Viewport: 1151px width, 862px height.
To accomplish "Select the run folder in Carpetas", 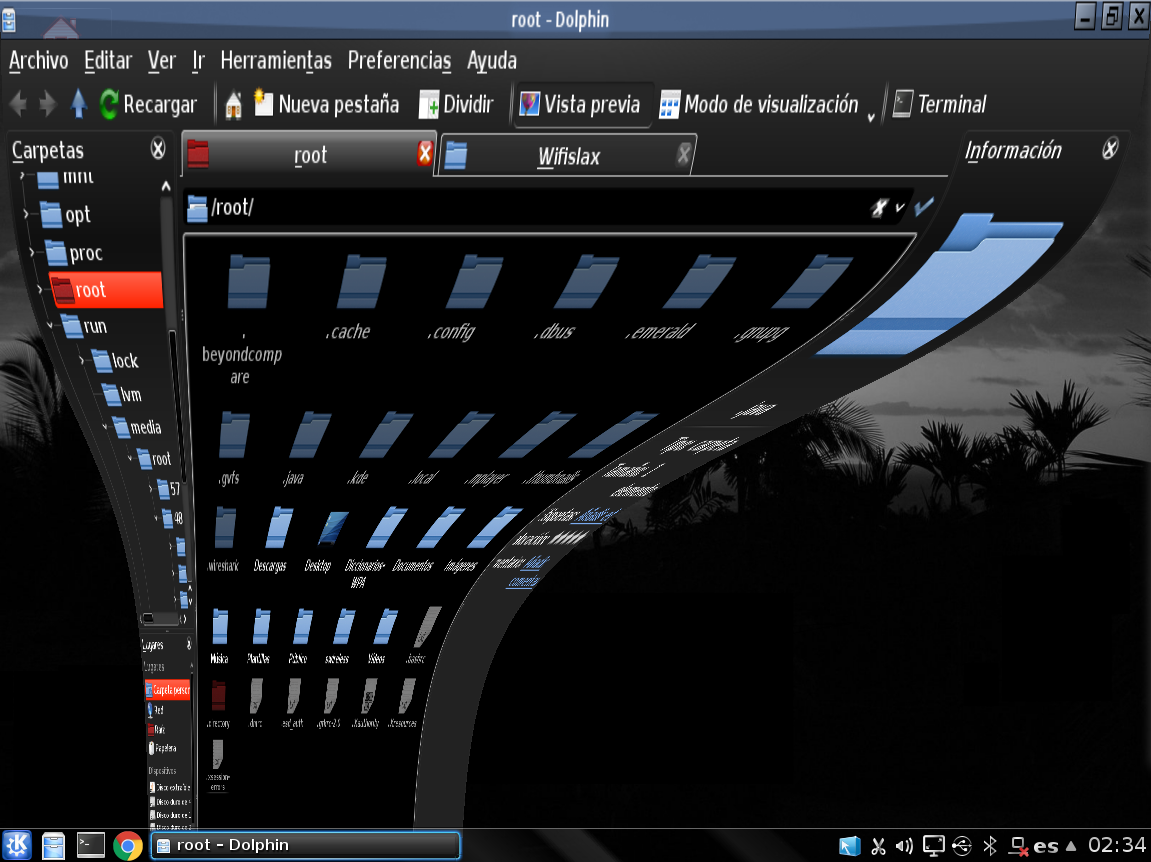I will (x=85, y=326).
